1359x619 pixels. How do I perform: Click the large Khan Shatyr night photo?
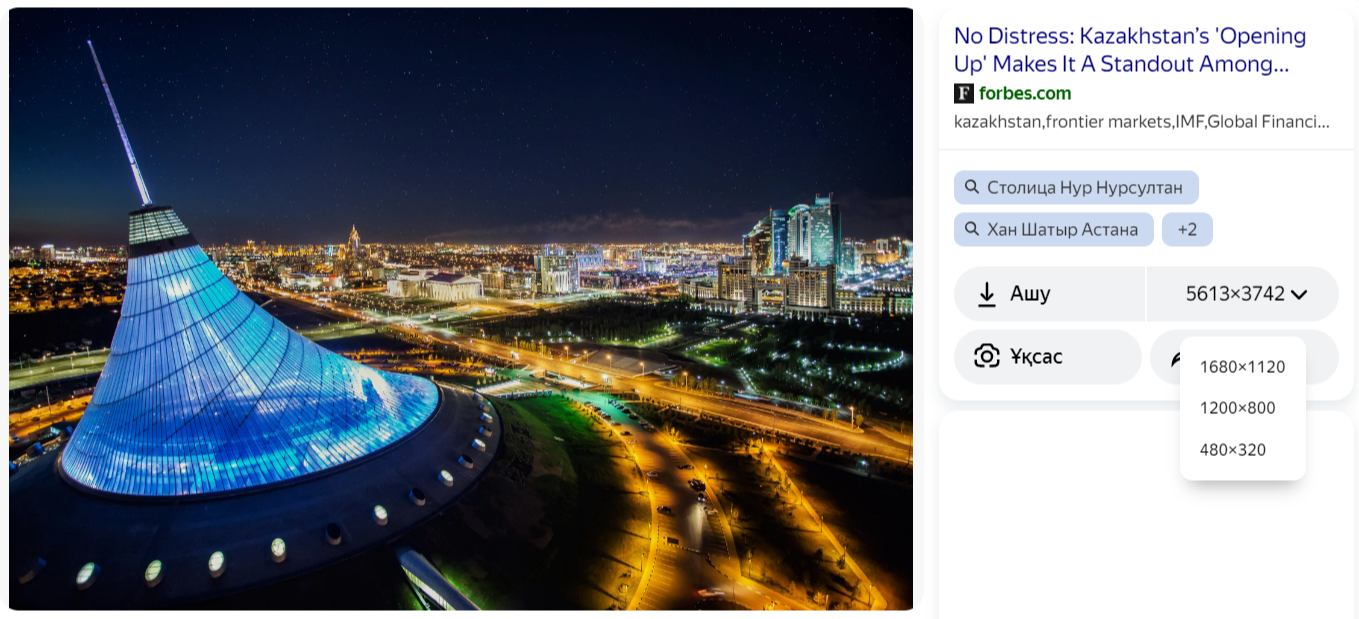pos(461,309)
